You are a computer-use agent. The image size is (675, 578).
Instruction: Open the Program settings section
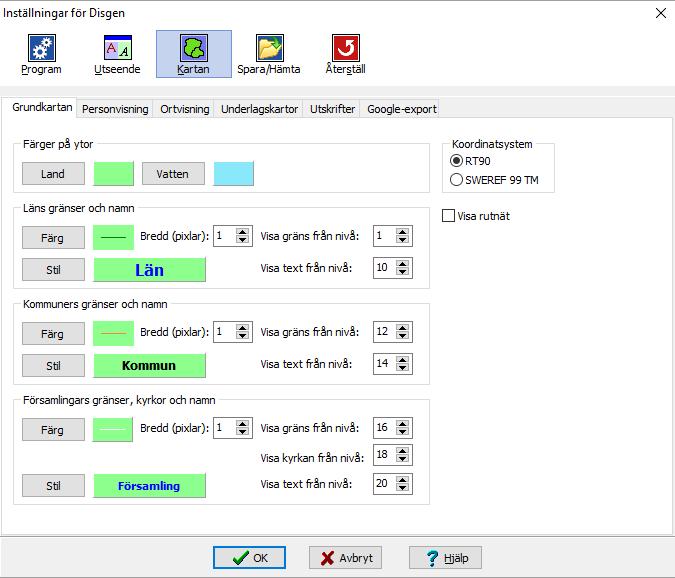(41, 54)
